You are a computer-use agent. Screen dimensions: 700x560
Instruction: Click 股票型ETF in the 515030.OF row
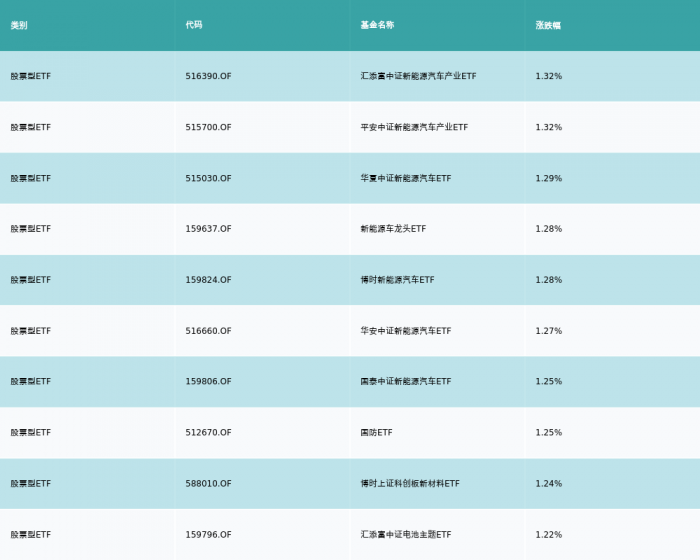click(31, 178)
